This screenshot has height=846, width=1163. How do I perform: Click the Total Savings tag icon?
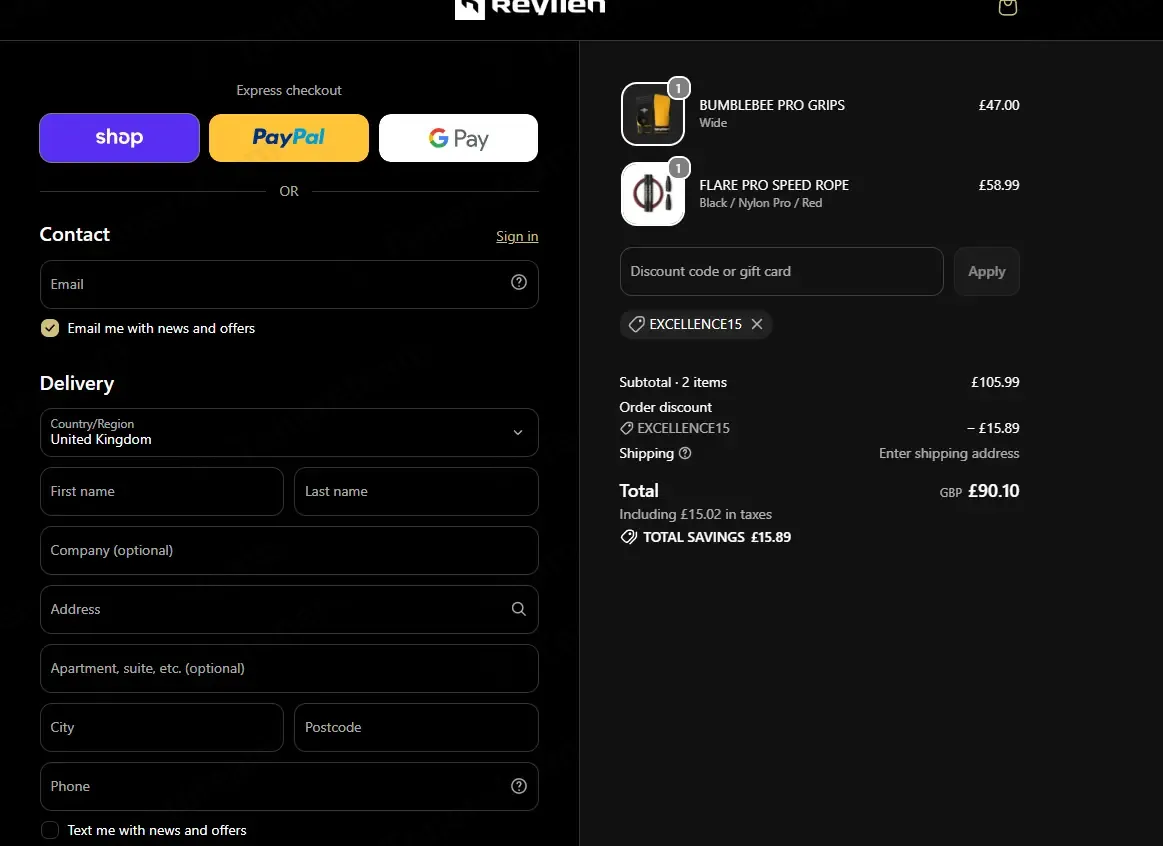628,537
